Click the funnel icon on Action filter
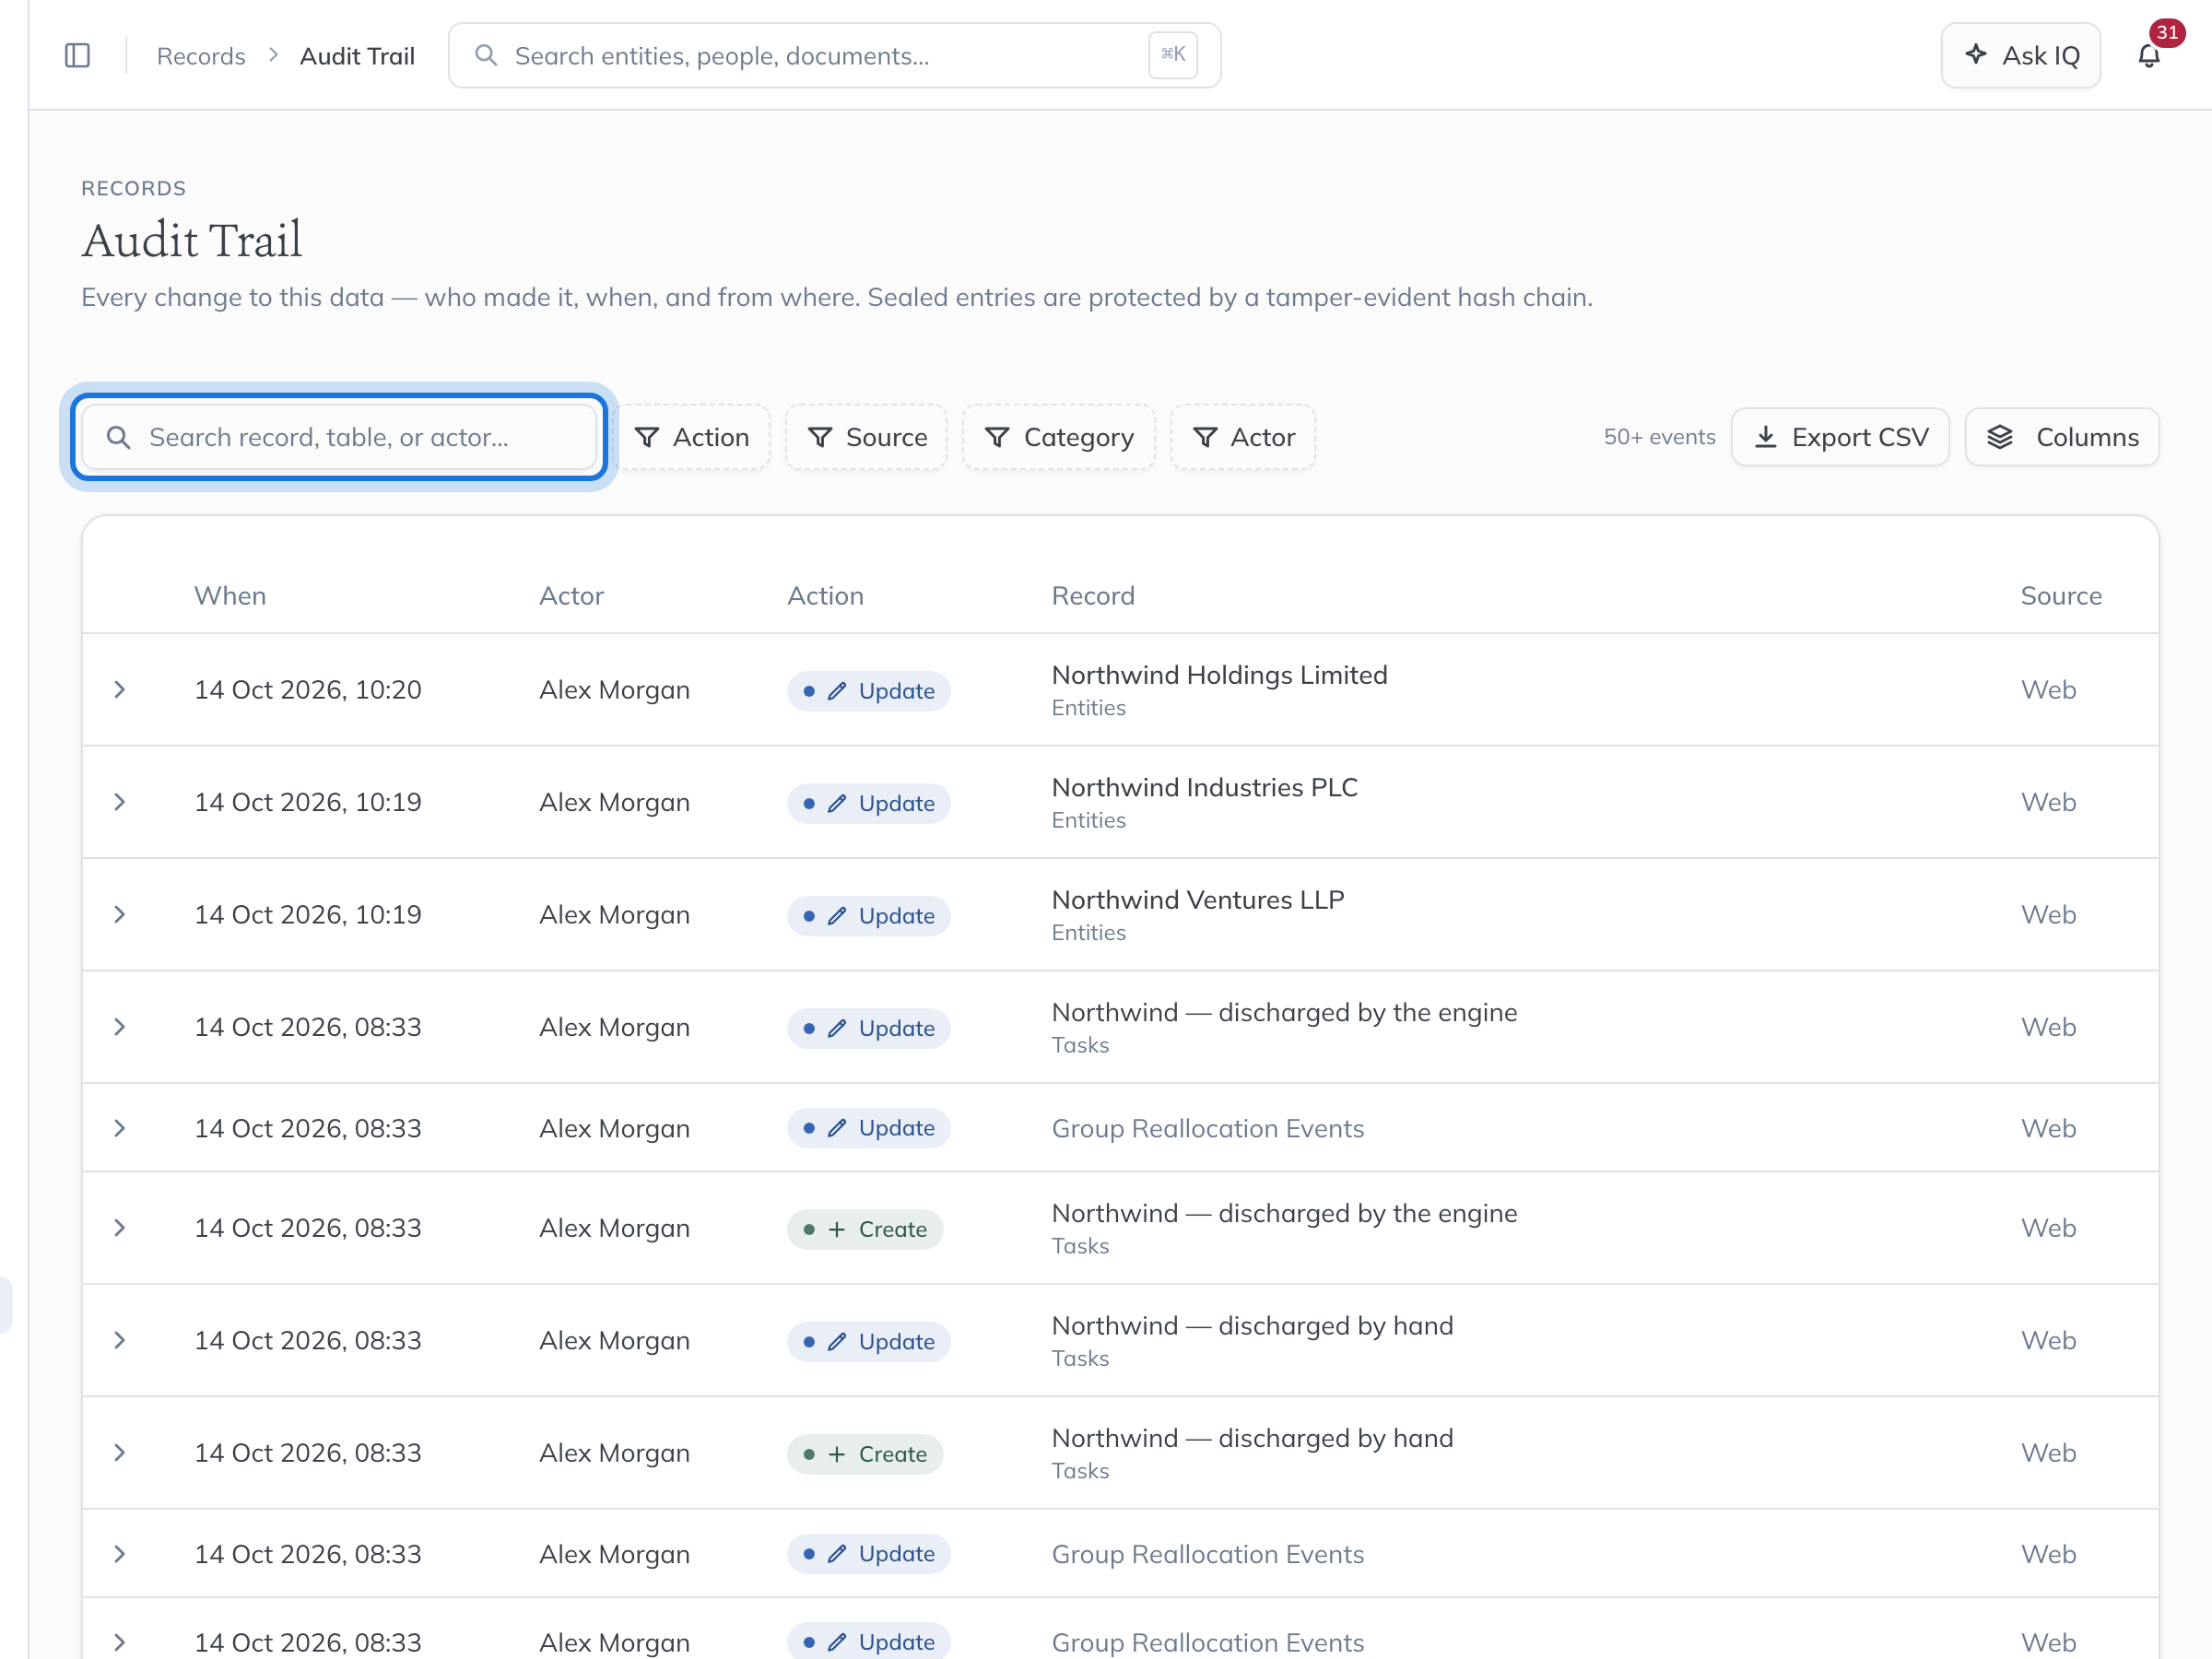The width and height of the screenshot is (2212, 1659). click(x=647, y=437)
